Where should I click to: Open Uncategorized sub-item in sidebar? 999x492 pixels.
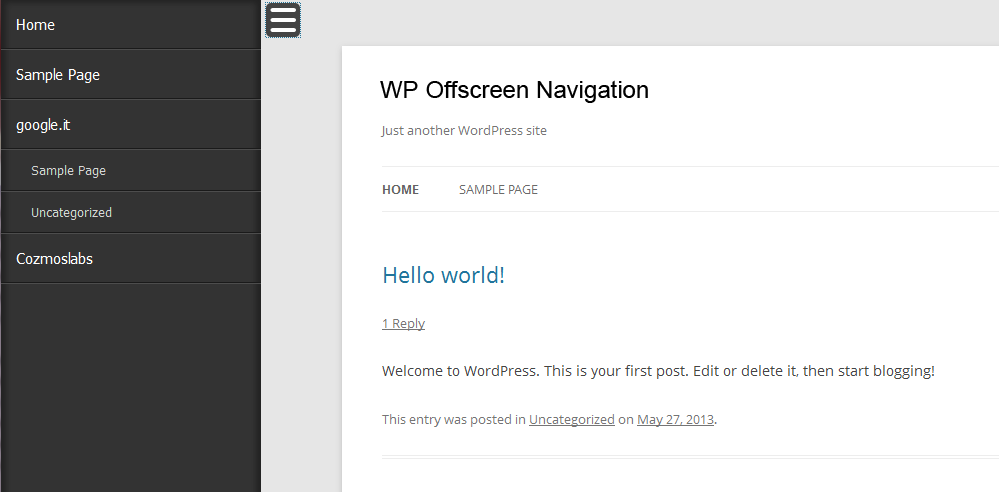(x=131, y=213)
